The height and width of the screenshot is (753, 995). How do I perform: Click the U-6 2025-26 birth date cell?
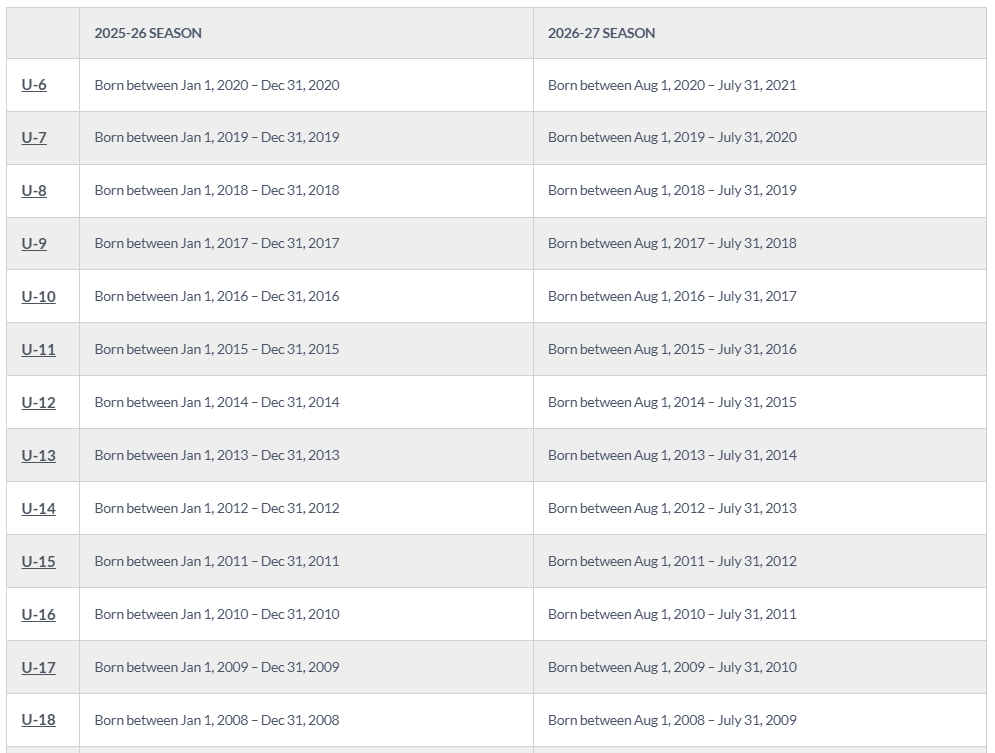217,85
